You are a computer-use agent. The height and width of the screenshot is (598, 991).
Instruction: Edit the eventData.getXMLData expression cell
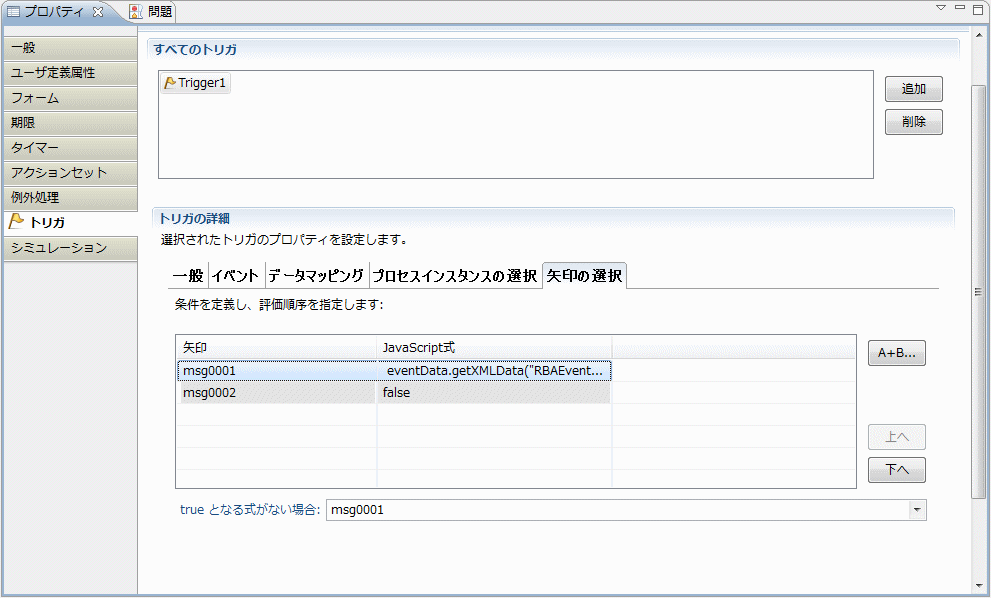point(495,370)
